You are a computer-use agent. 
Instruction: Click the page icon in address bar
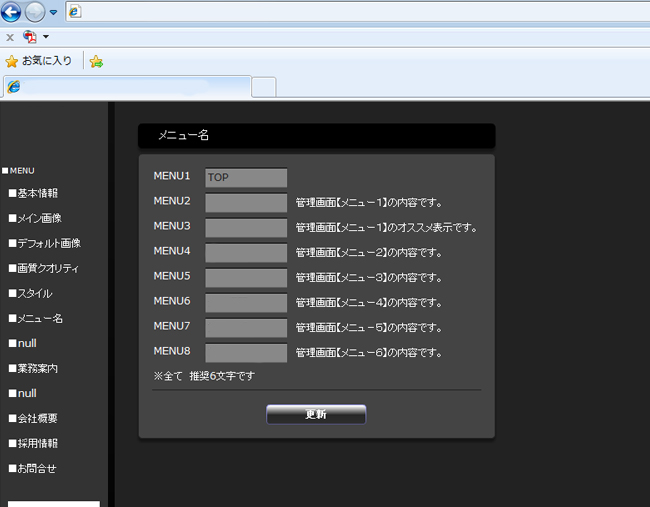point(76,12)
